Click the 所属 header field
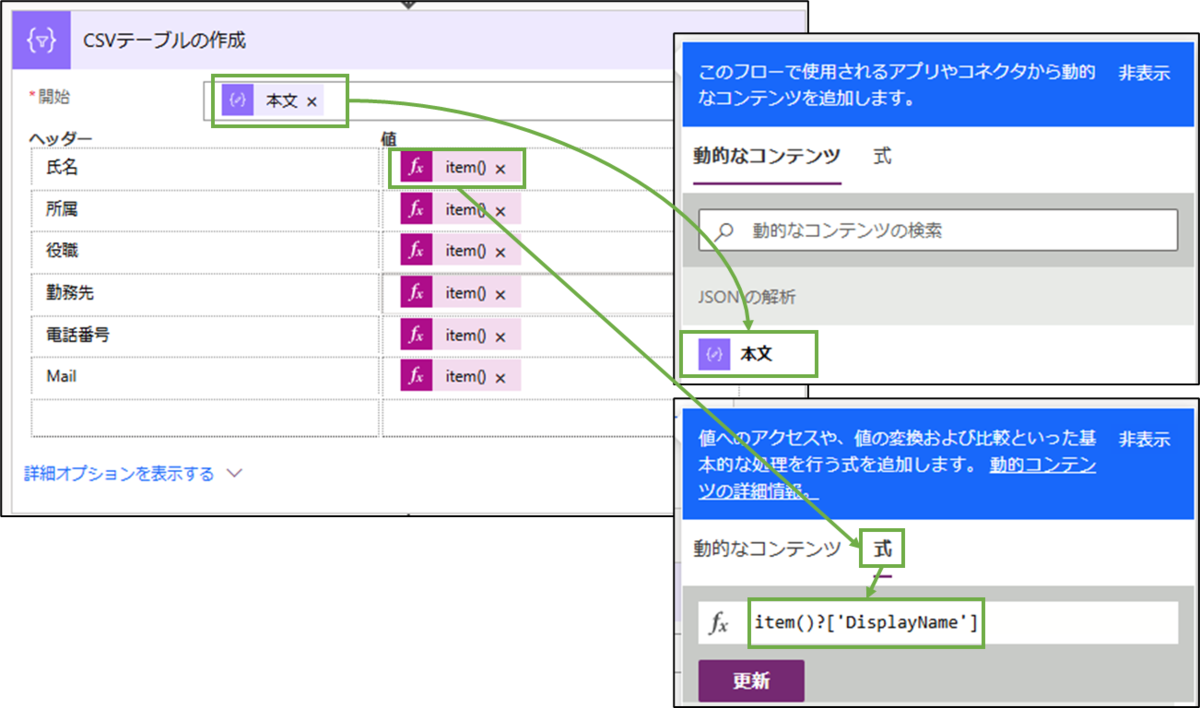The height and width of the screenshot is (708, 1200). pos(205,210)
